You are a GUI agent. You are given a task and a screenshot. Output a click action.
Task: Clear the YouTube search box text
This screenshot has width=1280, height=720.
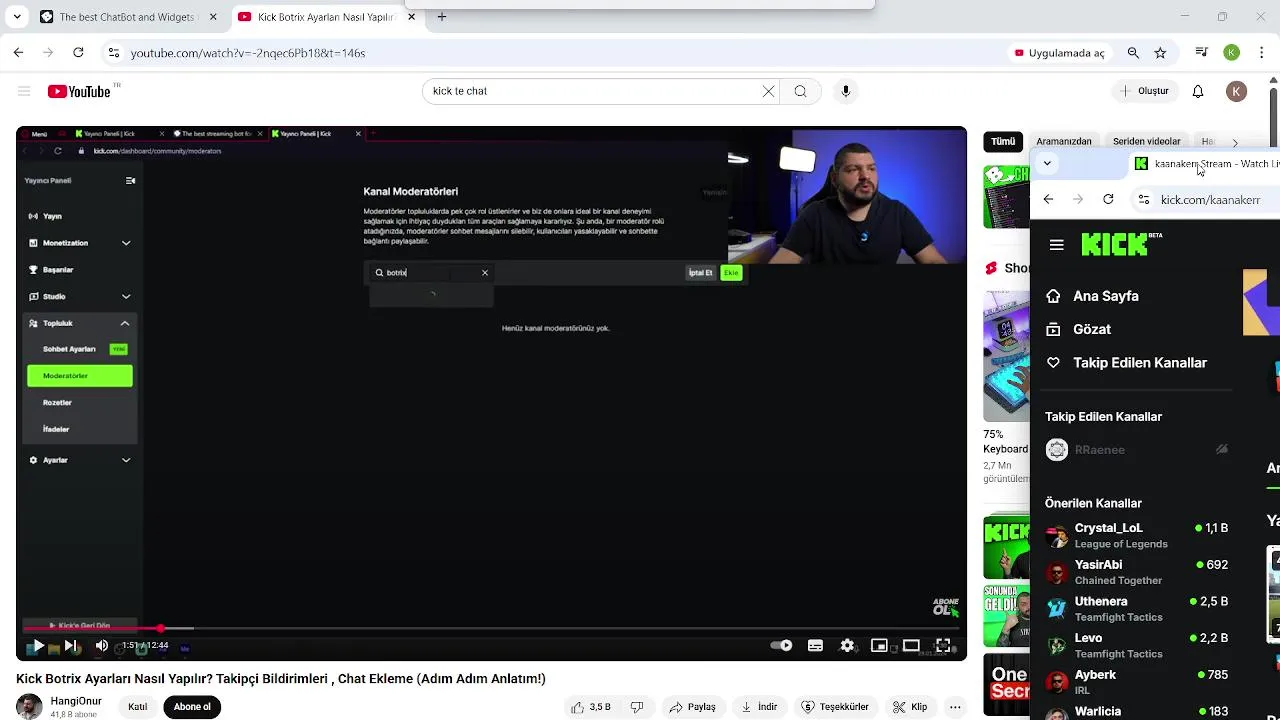(768, 91)
